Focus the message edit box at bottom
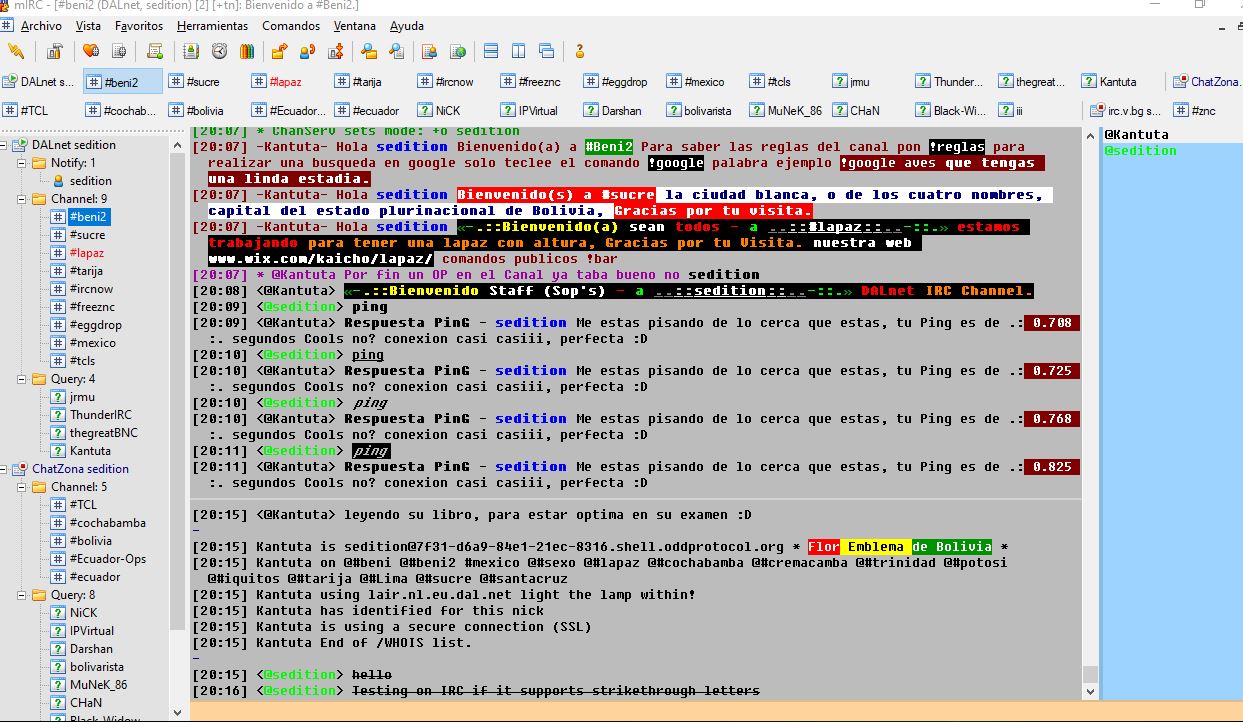Image resolution: width=1243 pixels, height=722 pixels. 716,711
